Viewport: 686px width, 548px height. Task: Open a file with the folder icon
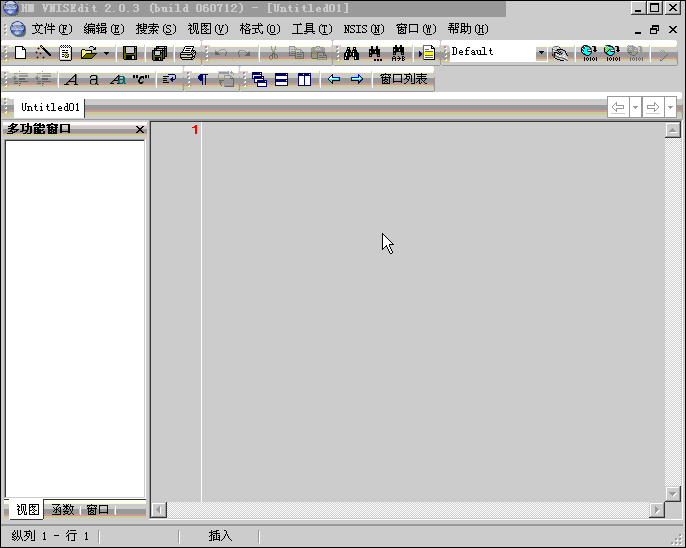(x=89, y=53)
